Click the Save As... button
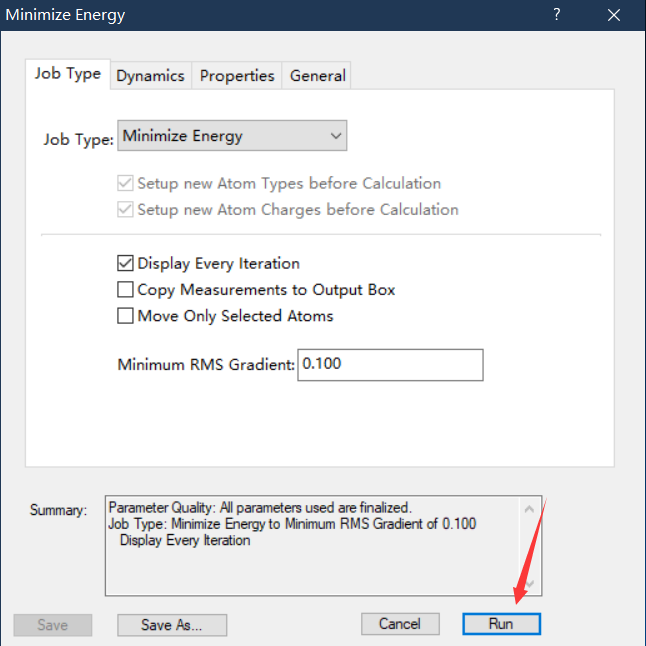646x646 pixels. tap(171, 625)
